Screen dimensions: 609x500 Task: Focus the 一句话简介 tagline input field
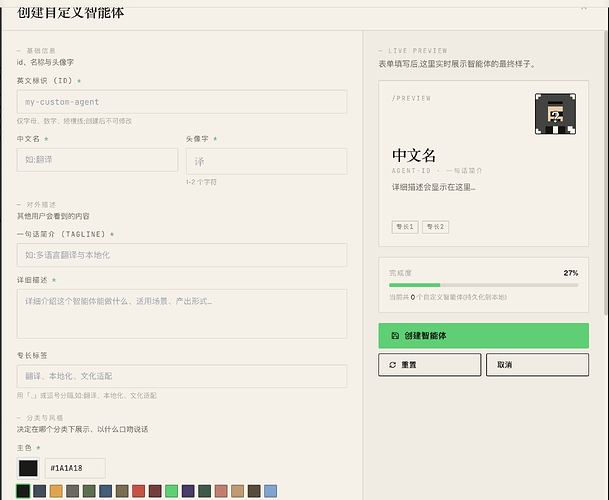coord(182,255)
